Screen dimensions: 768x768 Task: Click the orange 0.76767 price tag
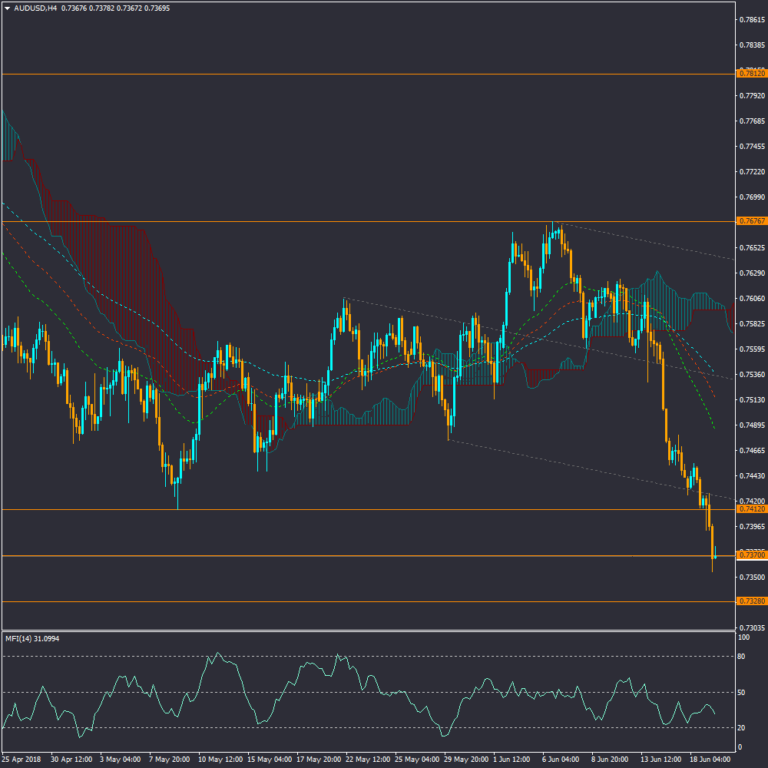click(751, 221)
